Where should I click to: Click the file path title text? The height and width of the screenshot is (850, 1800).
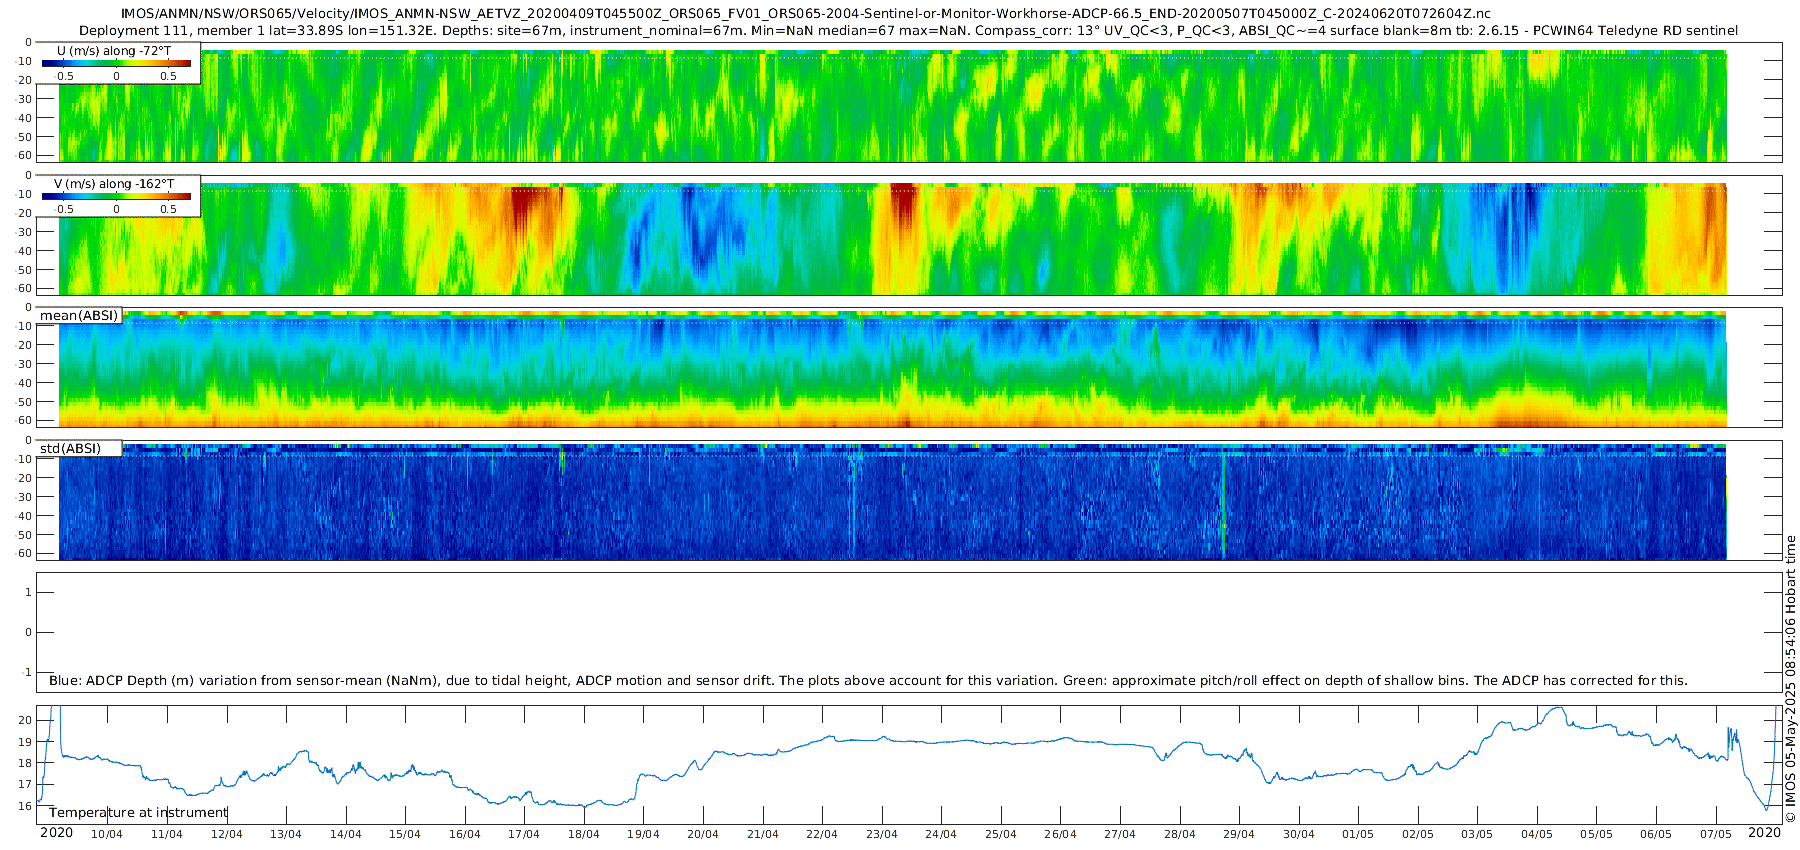[x=805, y=14]
